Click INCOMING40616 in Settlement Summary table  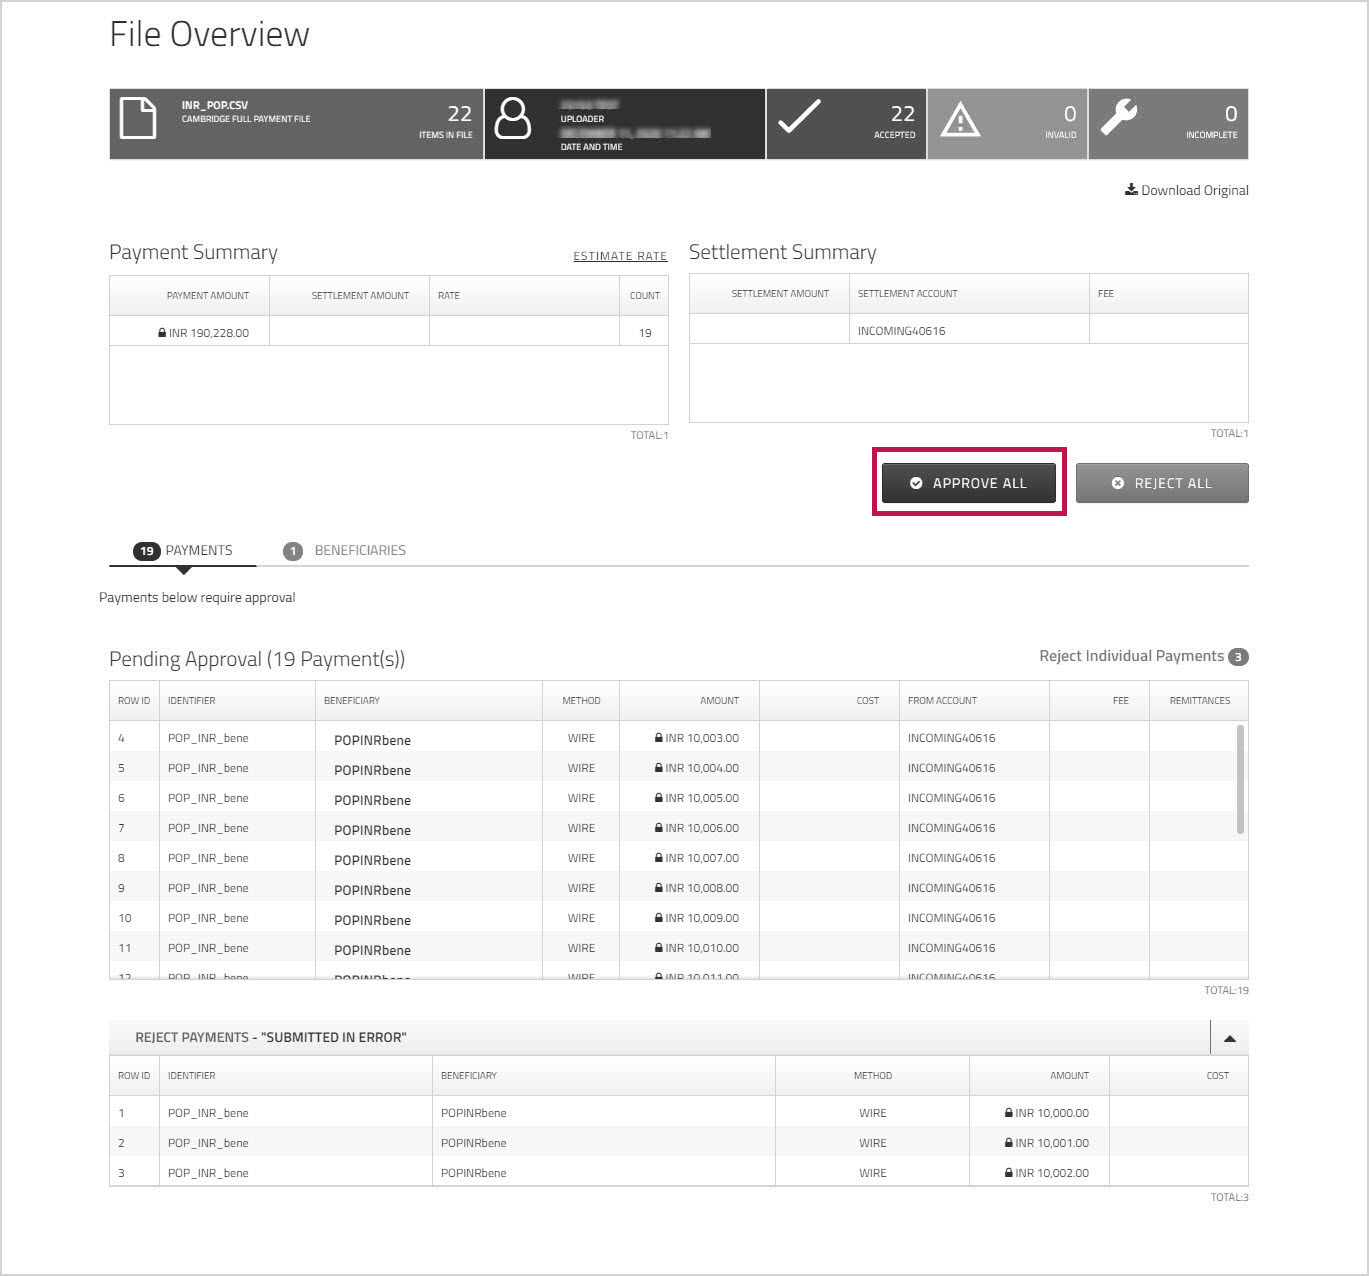click(901, 331)
